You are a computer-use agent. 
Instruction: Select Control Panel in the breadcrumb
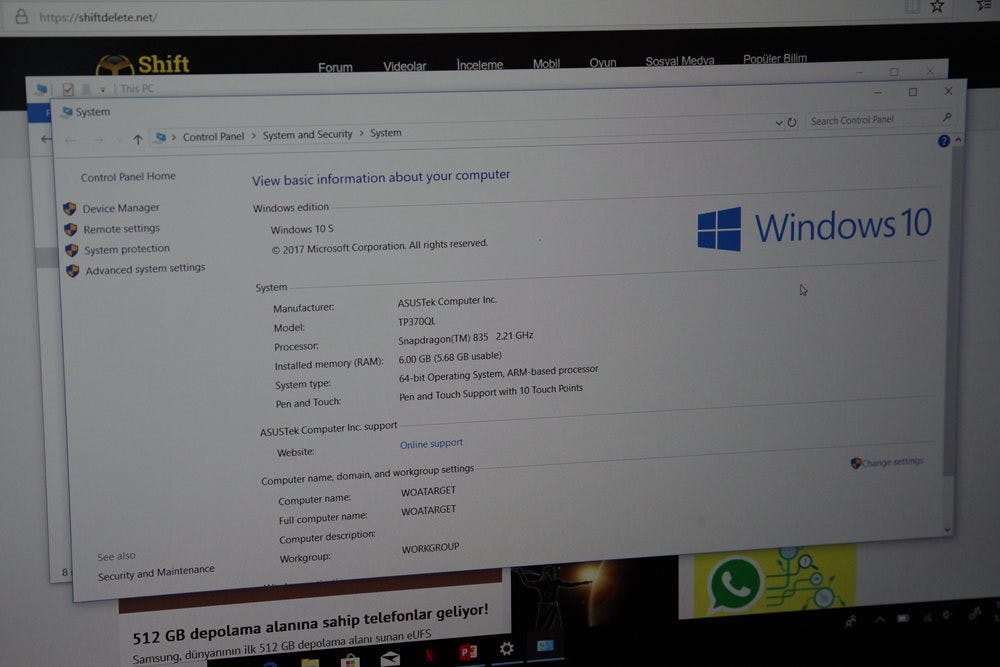coord(213,136)
